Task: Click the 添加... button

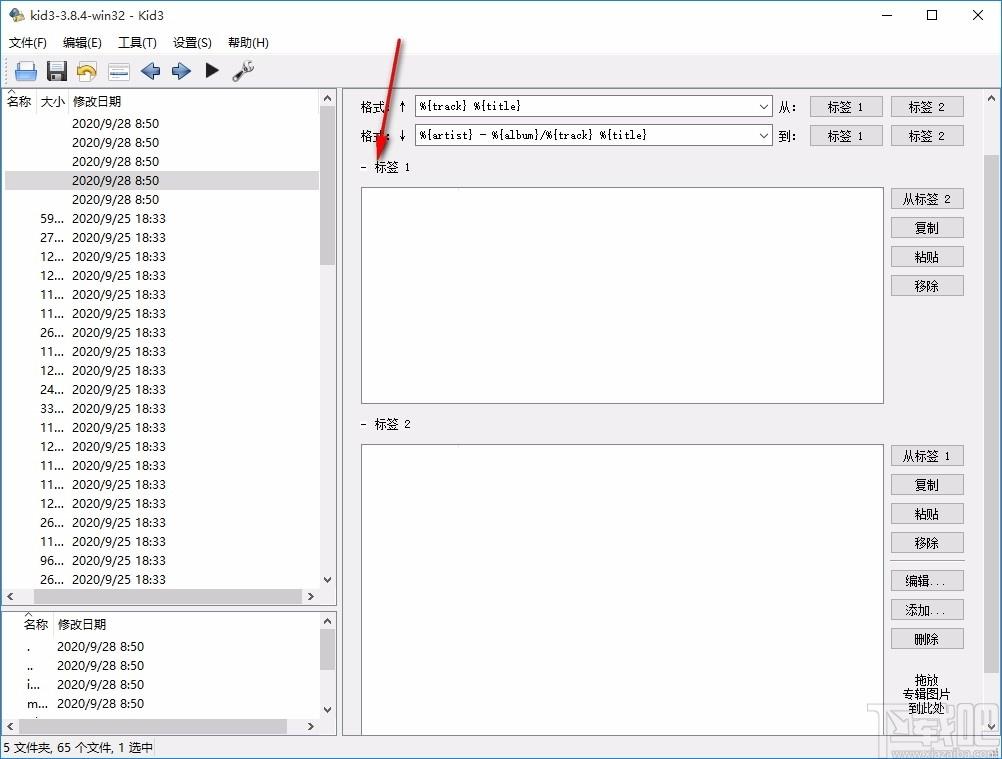Action: tap(927, 610)
